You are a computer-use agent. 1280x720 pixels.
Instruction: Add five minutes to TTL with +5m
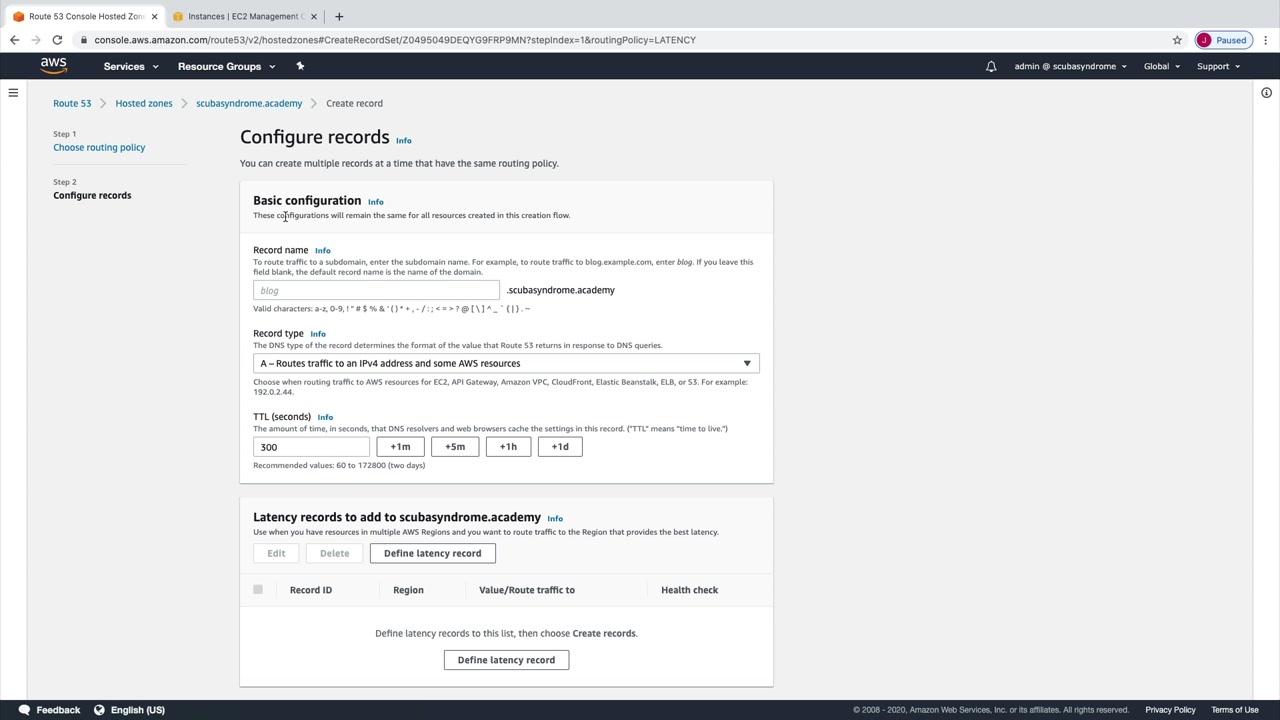(x=455, y=447)
